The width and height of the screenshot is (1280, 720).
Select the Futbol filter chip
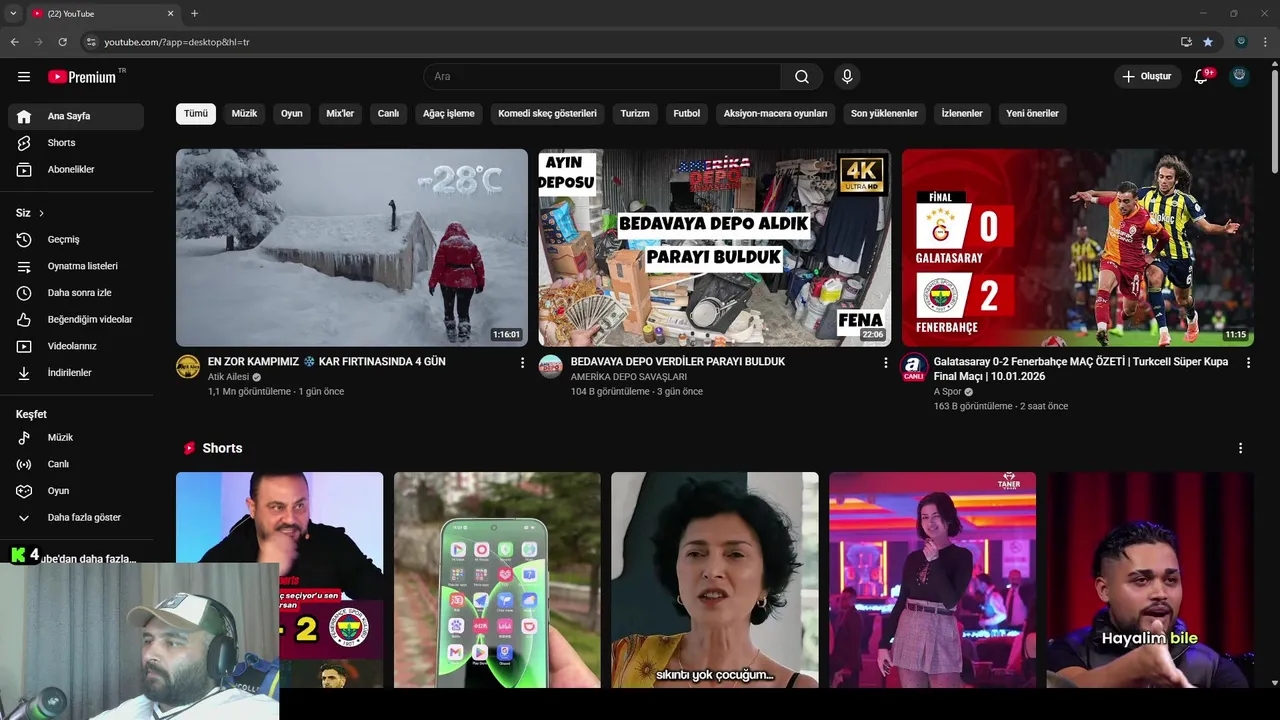pos(687,114)
